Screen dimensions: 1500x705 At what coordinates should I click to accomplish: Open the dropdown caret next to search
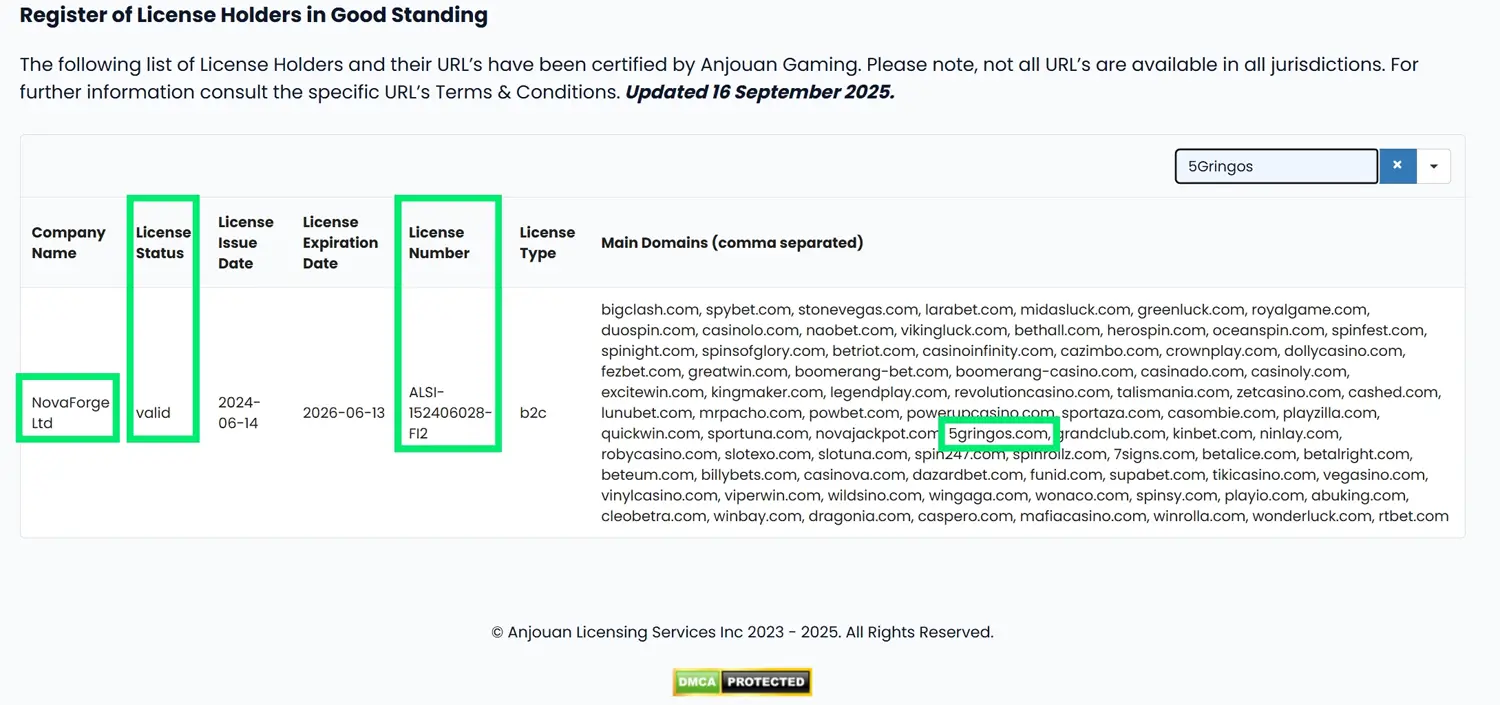point(1433,166)
